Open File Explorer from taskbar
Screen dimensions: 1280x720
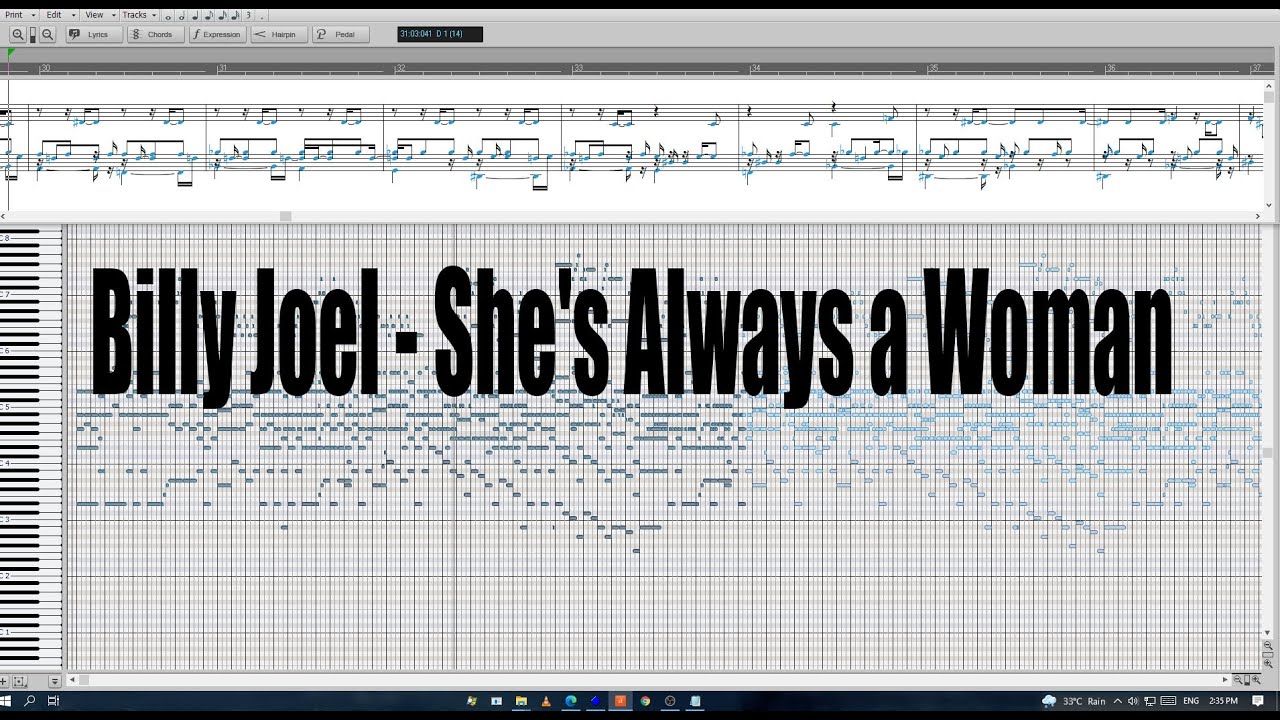pyautogui.click(x=521, y=701)
